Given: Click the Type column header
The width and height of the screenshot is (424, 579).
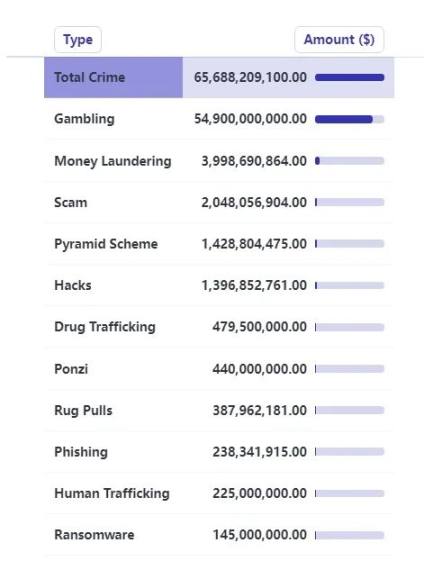Looking at the screenshot, I should point(78,40).
